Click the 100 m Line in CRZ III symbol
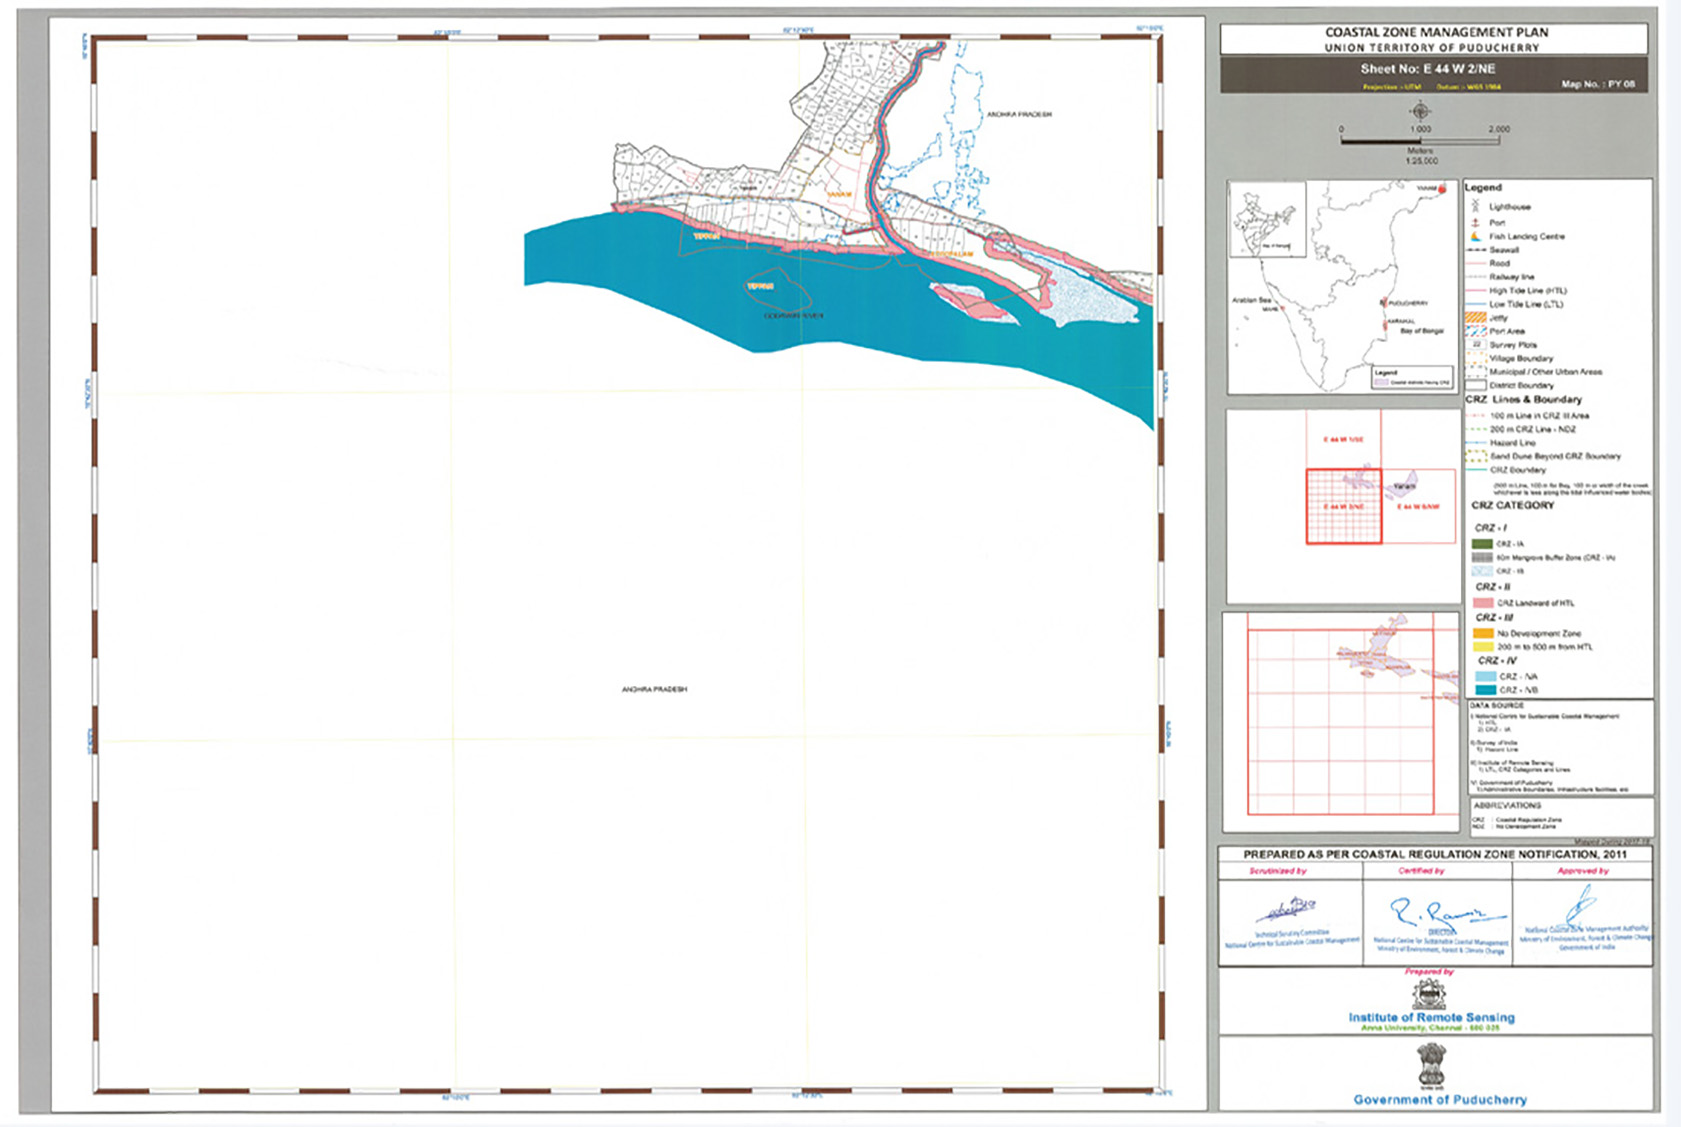Screen dimensions: 1681x1127 [x=1476, y=415]
